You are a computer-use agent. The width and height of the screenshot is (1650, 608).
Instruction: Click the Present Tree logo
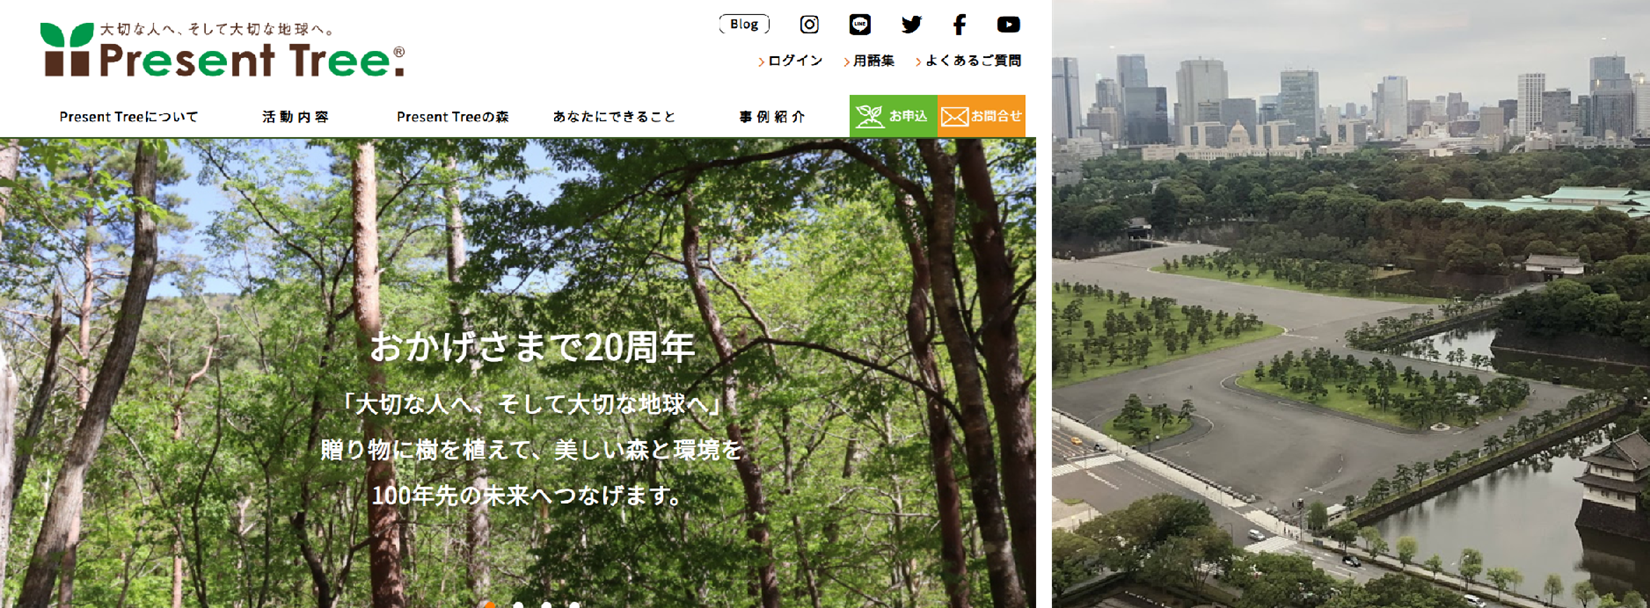(x=222, y=51)
